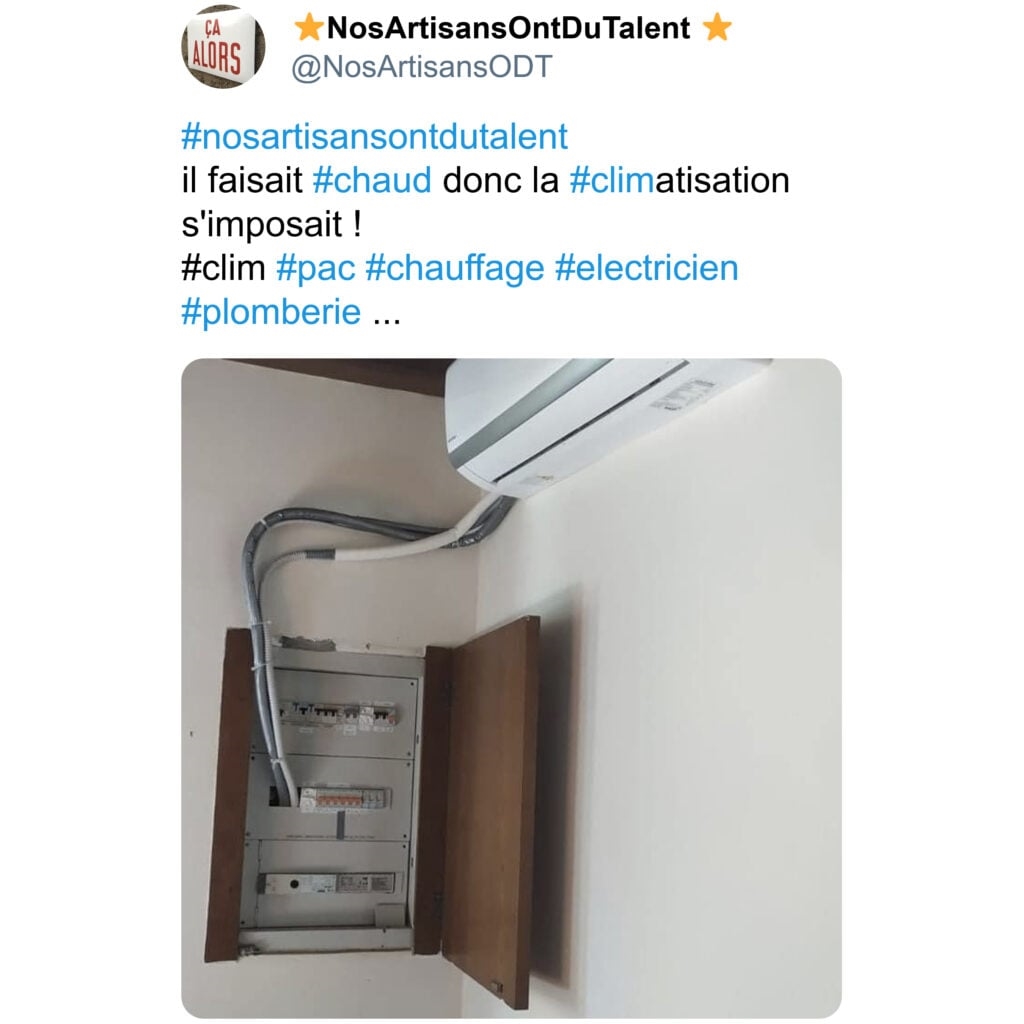Screen dimensions: 1024x1024
Task: Open the @NosArtisansODT handle
Action: tap(421, 67)
